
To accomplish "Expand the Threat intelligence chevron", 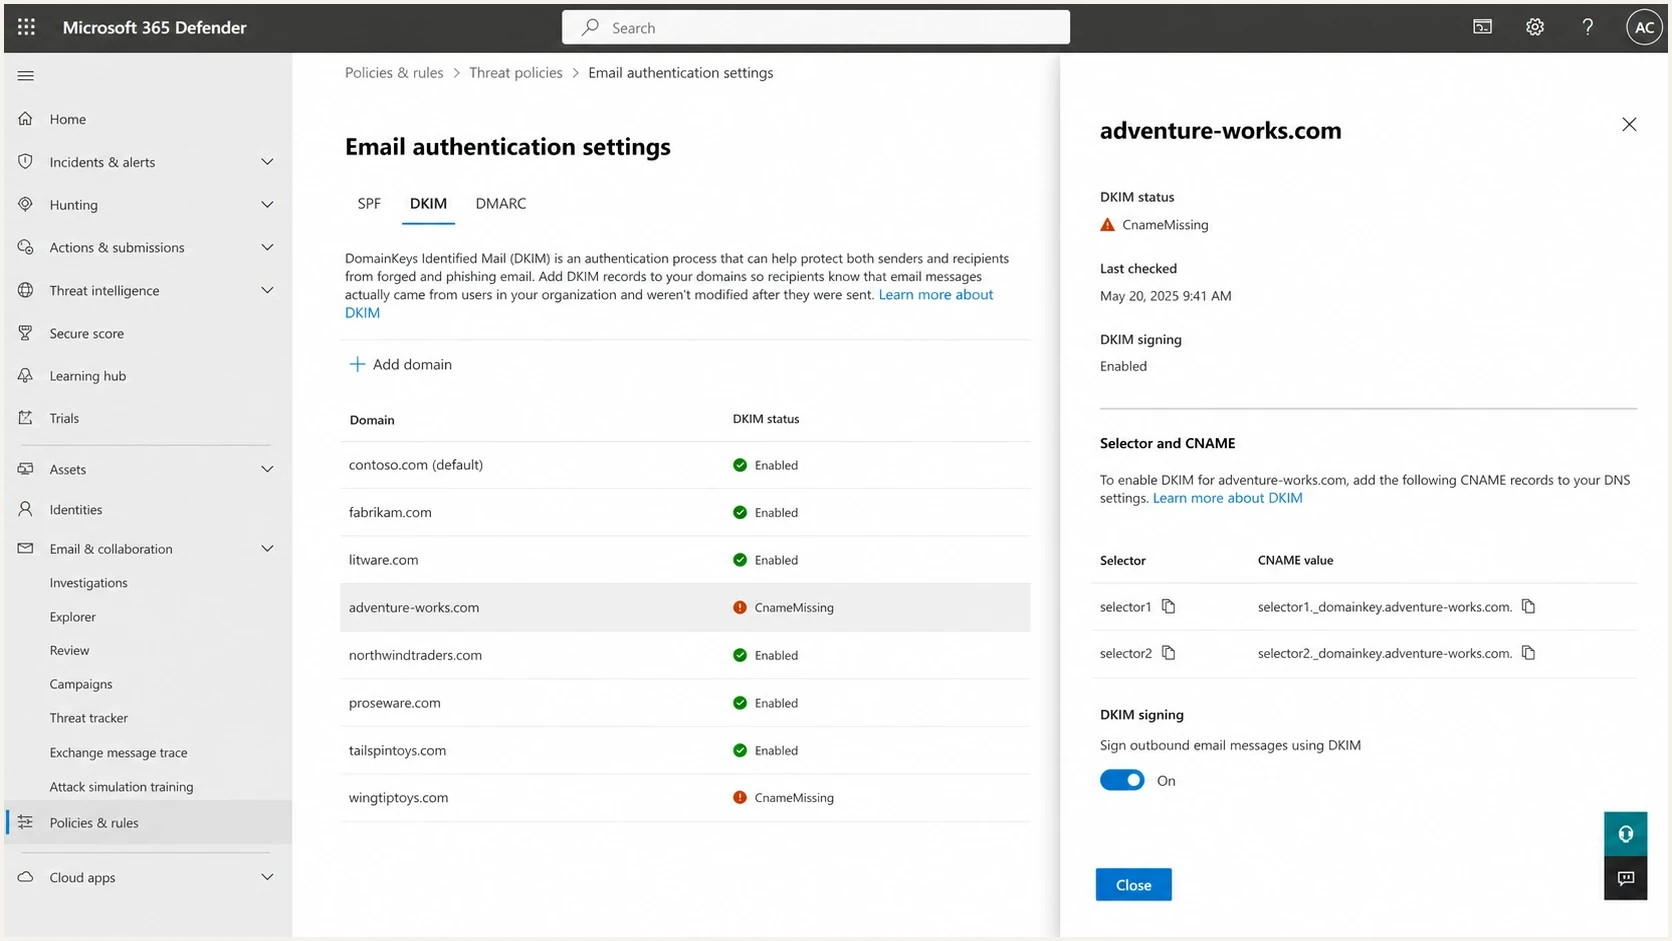I will click(267, 290).
